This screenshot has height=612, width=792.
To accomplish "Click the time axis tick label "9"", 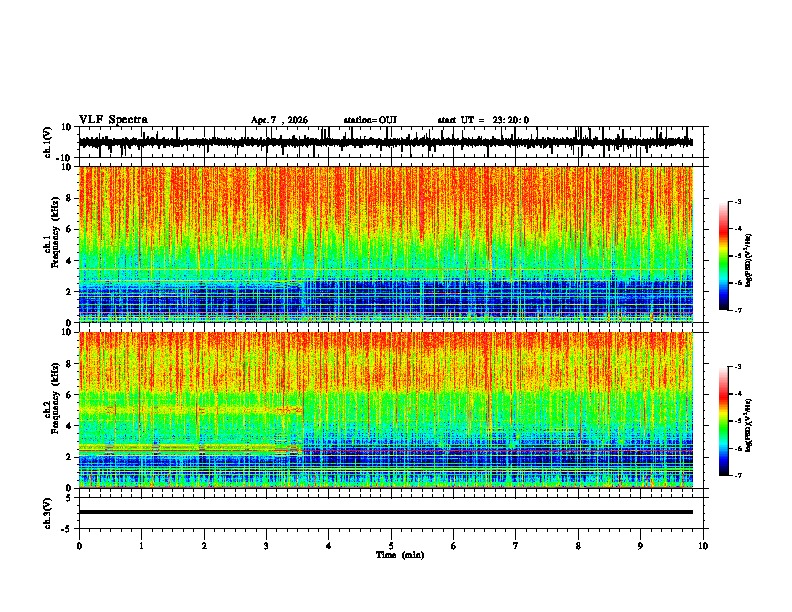I will pos(640,546).
